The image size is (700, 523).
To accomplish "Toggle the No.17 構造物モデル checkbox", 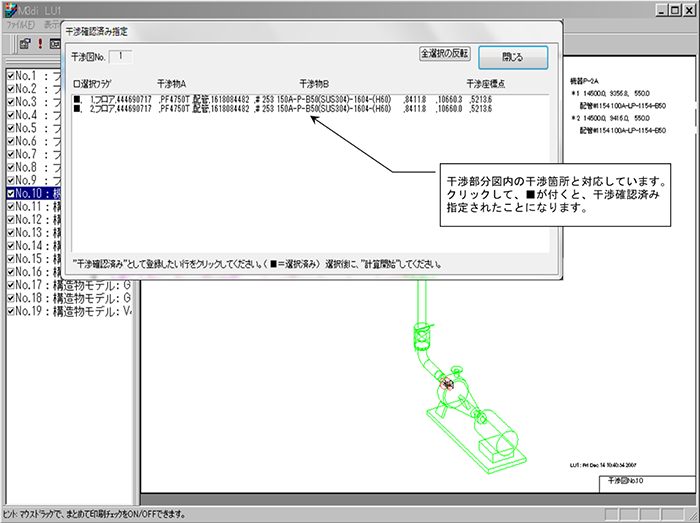I will pyautogui.click(x=10, y=285).
